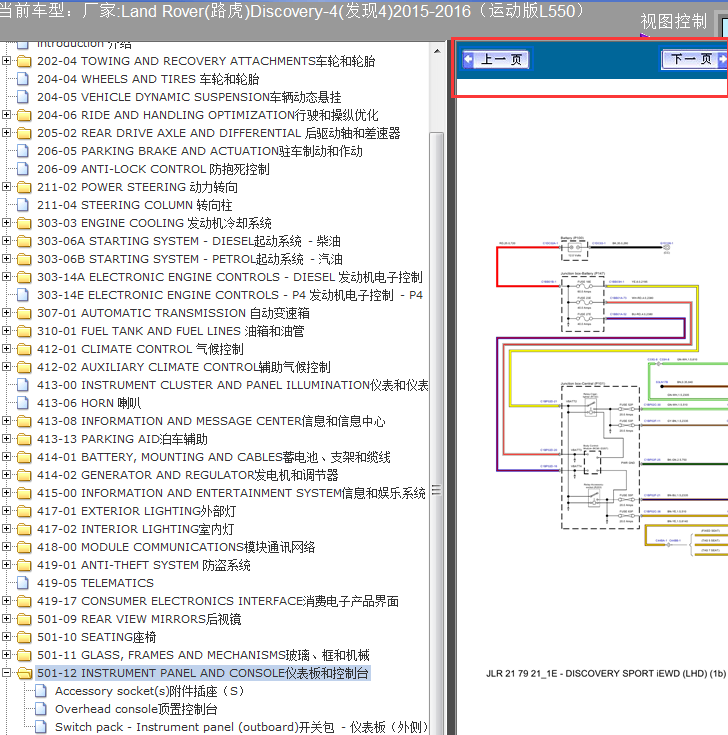The image size is (728, 735).
Task: Expand 205-02 Rear Drive Axle node
Action: pyautogui.click(x=7, y=133)
